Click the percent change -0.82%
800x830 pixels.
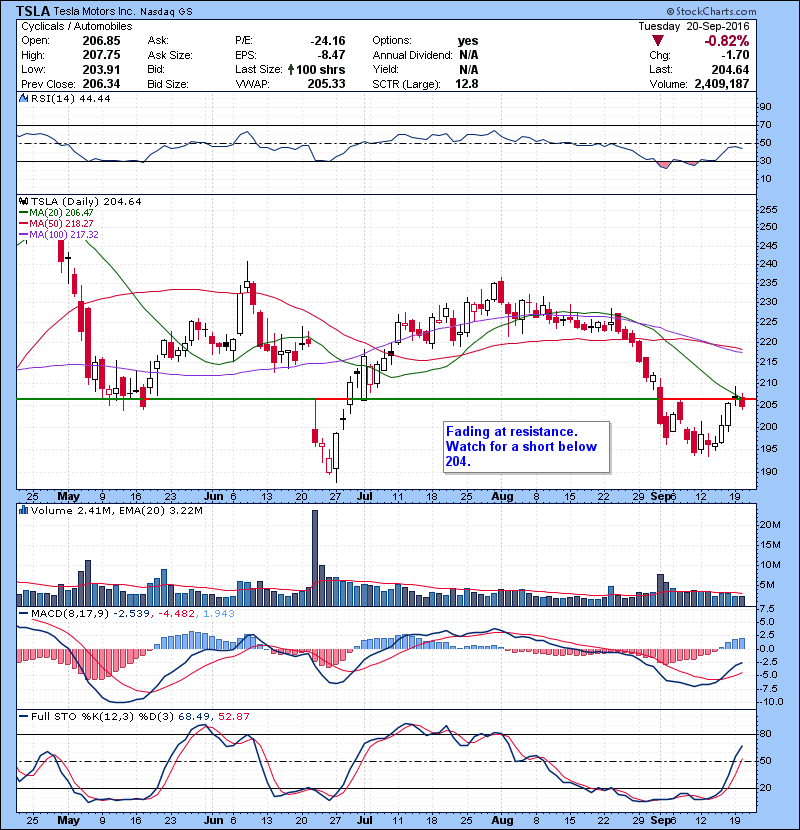click(x=726, y=41)
